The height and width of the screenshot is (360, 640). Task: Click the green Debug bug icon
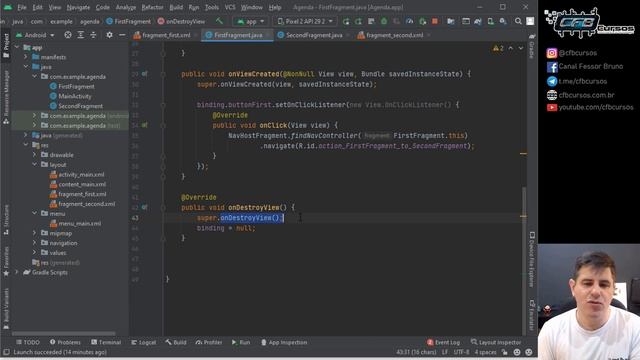click(384, 21)
